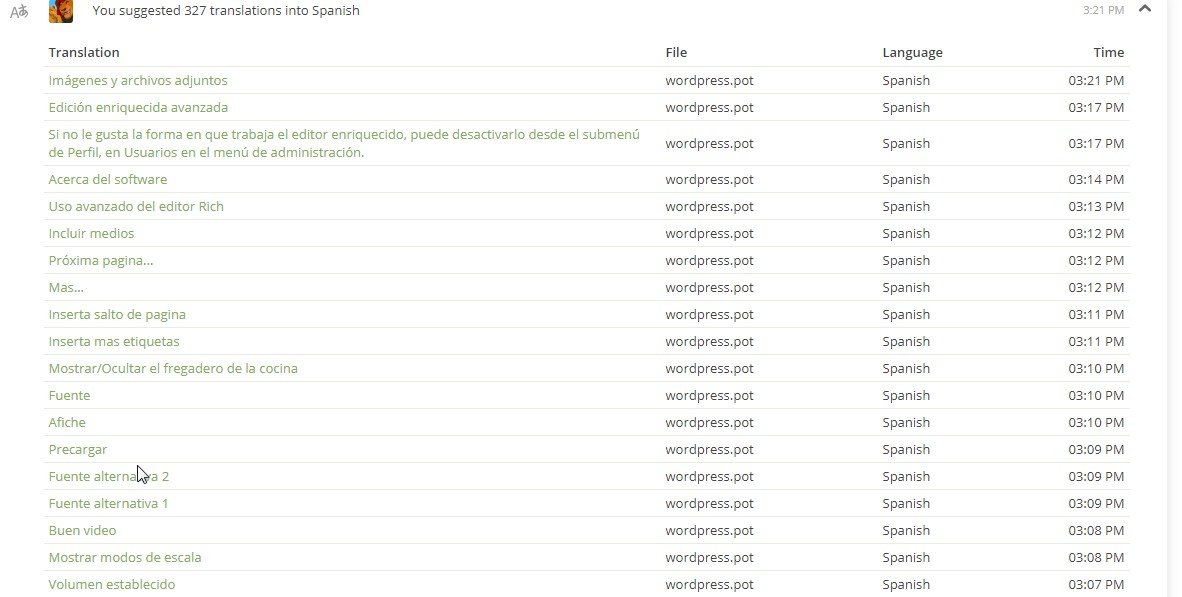Open the long 'Si no le gusta la forma' translation
This screenshot has width=1182, height=597.
click(344, 143)
